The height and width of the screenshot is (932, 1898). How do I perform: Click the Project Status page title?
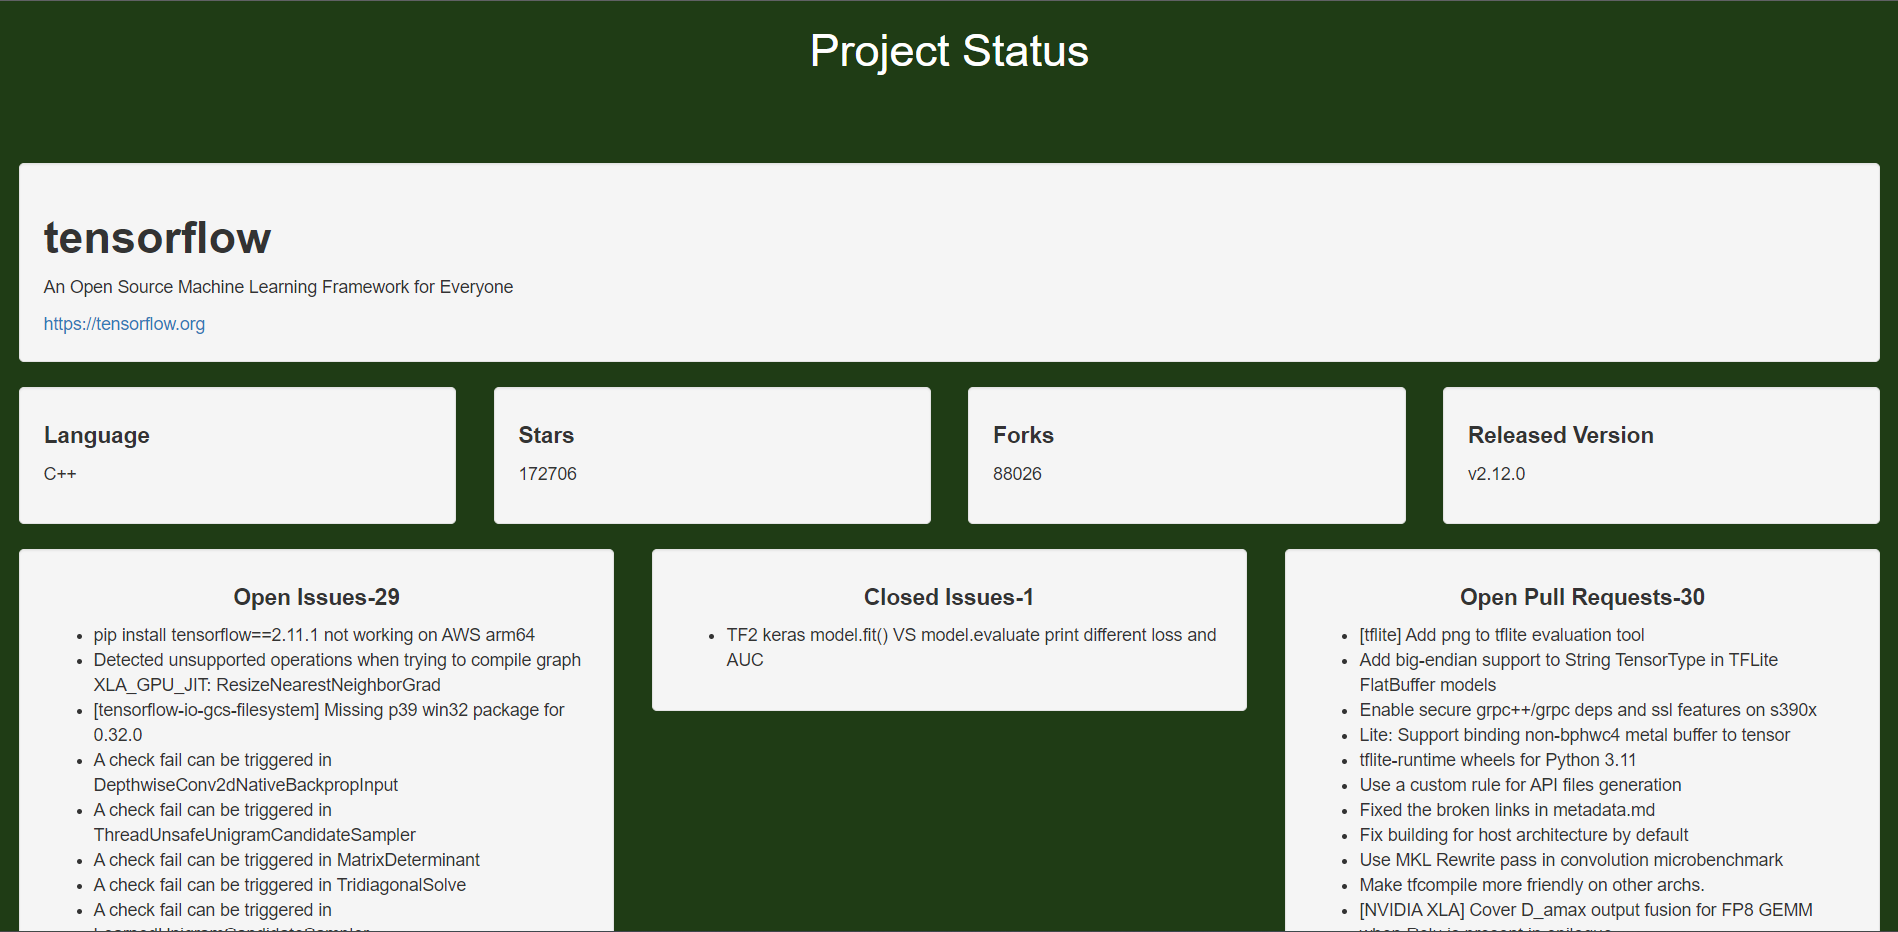949,51
